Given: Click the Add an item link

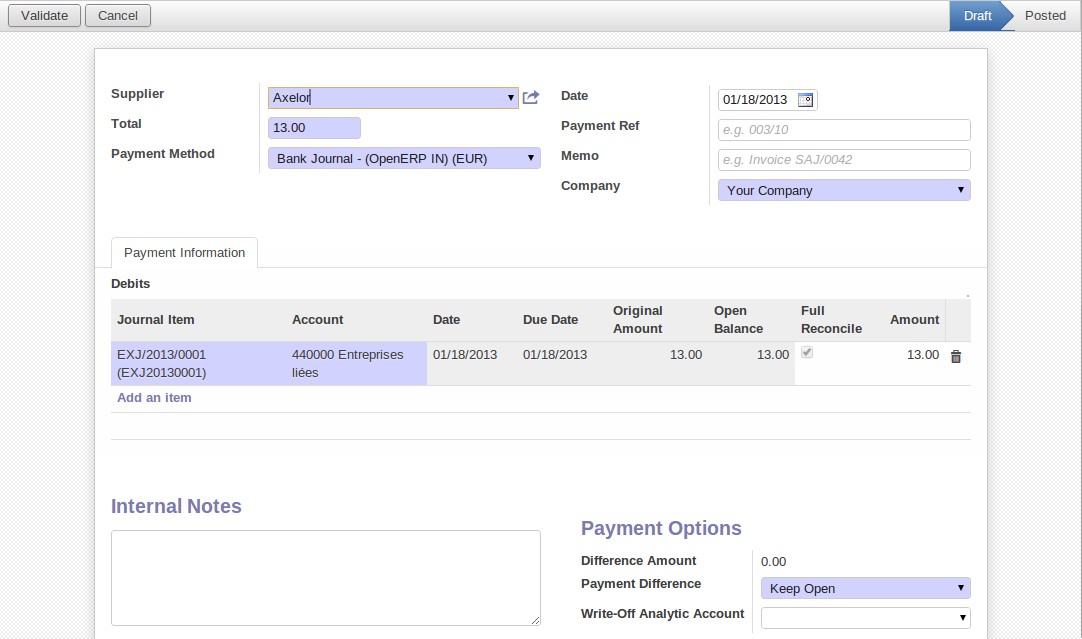Looking at the screenshot, I should click(x=154, y=398).
